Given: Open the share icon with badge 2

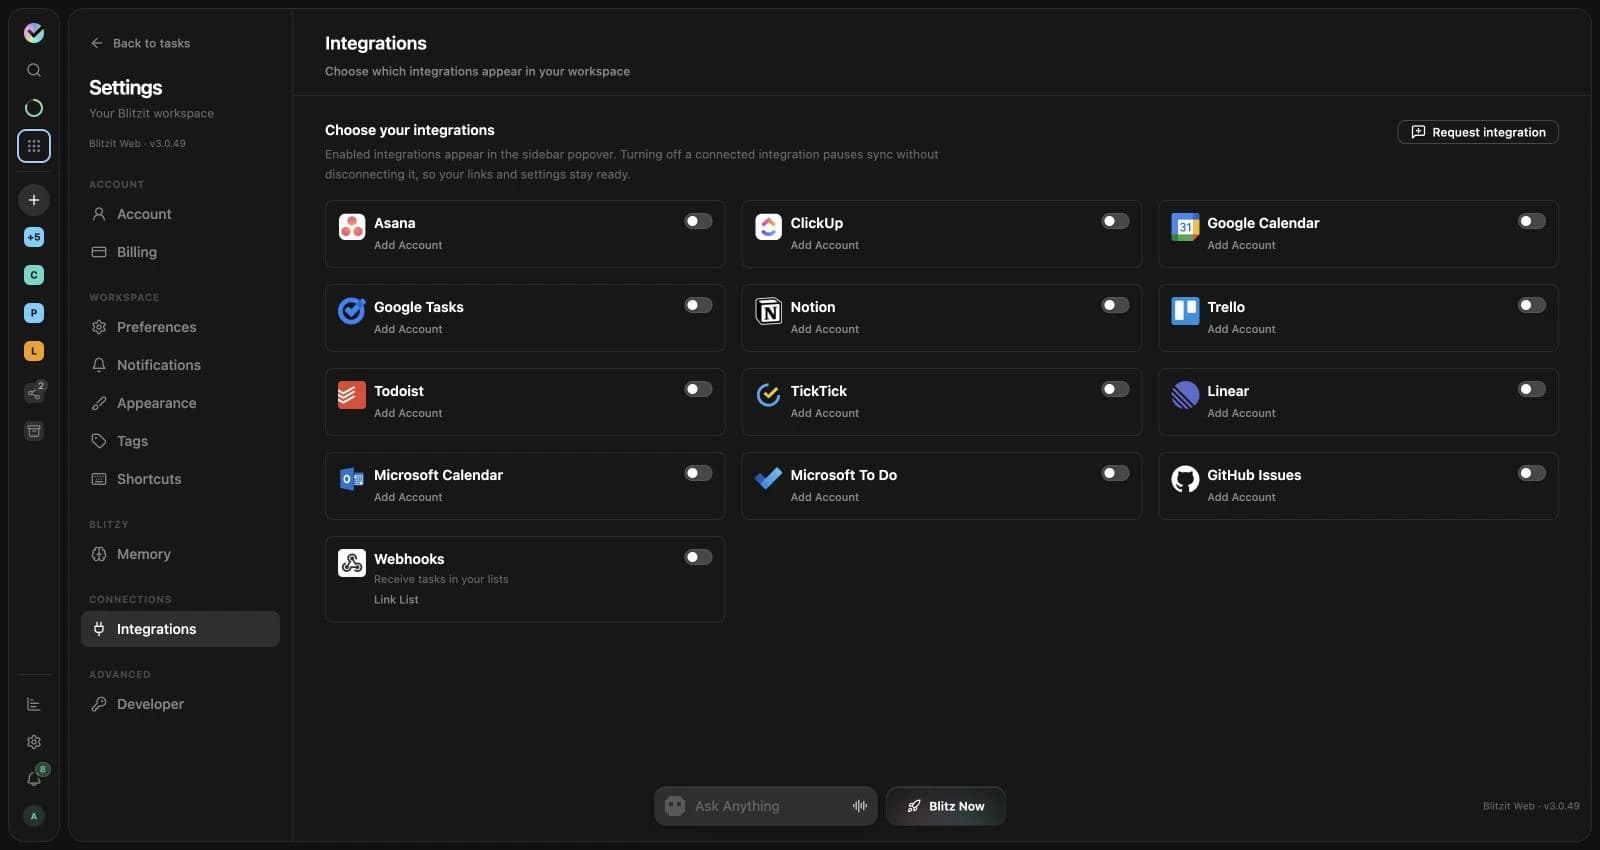Looking at the screenshot, I should 34,392.
